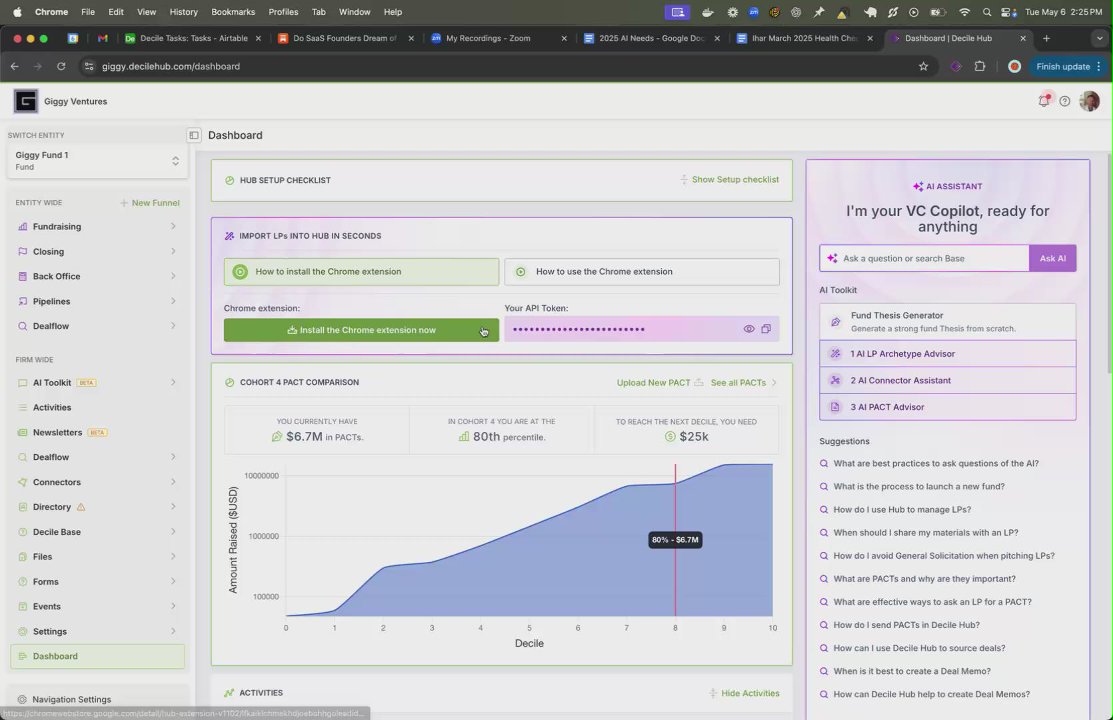This screenshot has height=720, width=1113.
Task: Switch to My Recordings Zoom tab
Action: point(497,38)
